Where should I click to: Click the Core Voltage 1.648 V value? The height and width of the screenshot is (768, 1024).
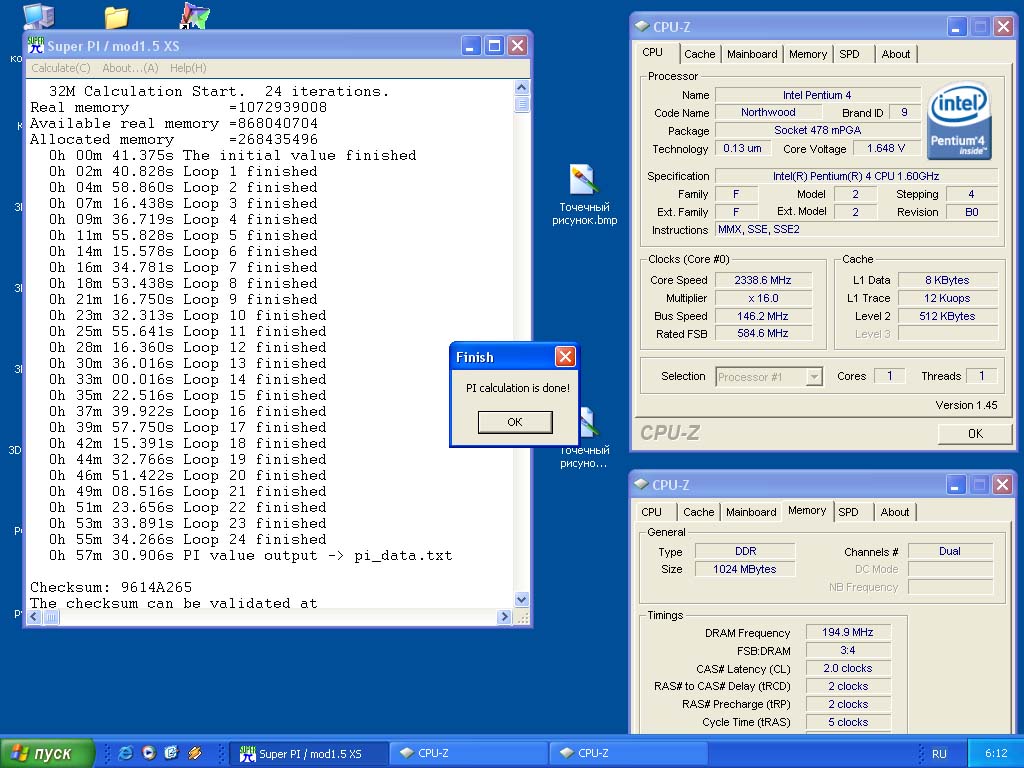[x=886, y=149]
